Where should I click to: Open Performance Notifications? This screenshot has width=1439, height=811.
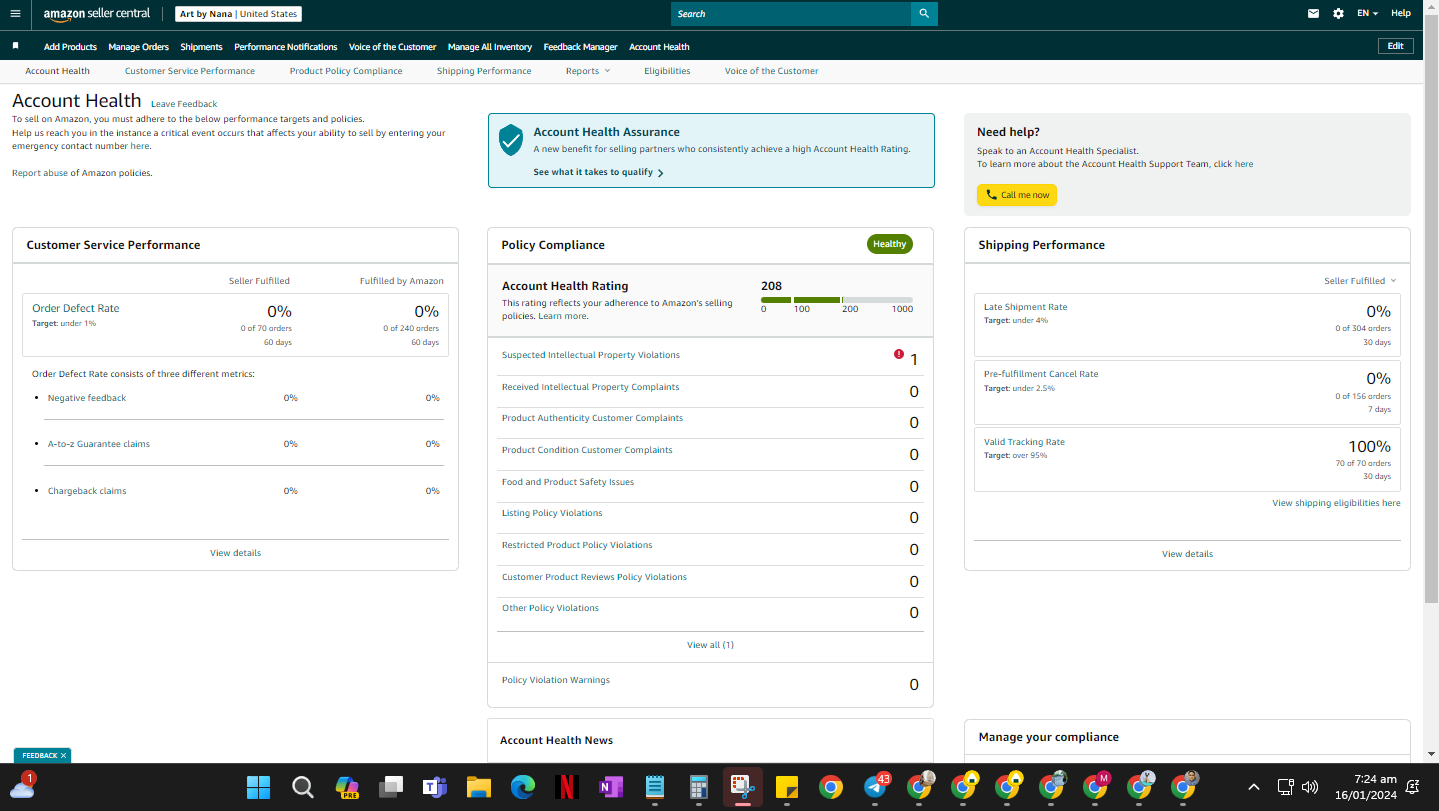click(286, 47)
